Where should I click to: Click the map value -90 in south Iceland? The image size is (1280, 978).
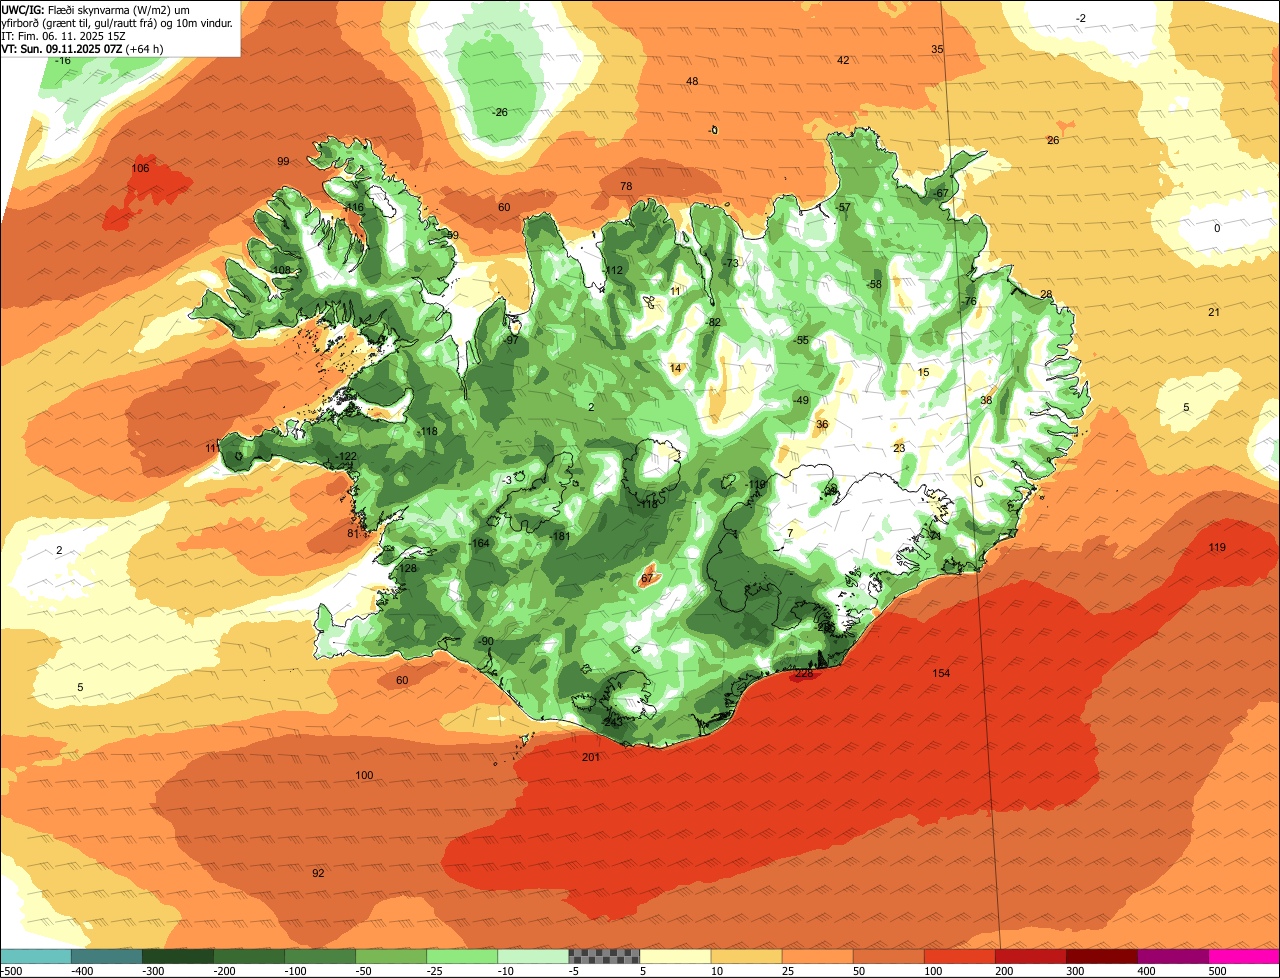[485, 641]
